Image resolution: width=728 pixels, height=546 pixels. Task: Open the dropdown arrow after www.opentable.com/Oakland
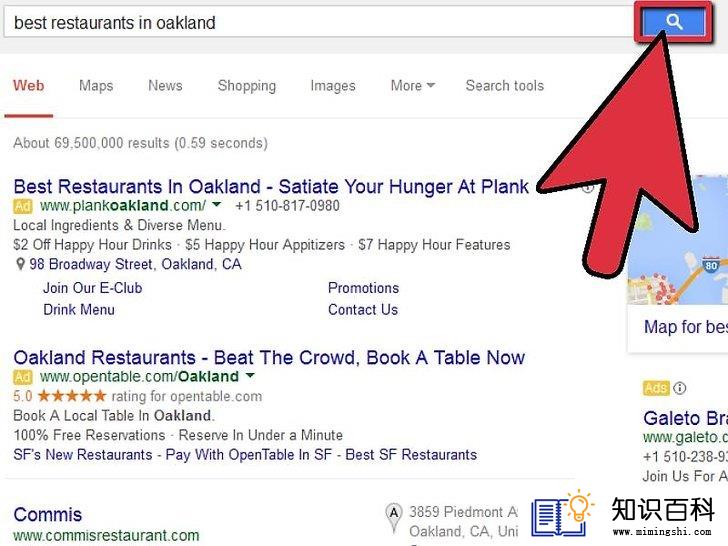coord(250,375)
